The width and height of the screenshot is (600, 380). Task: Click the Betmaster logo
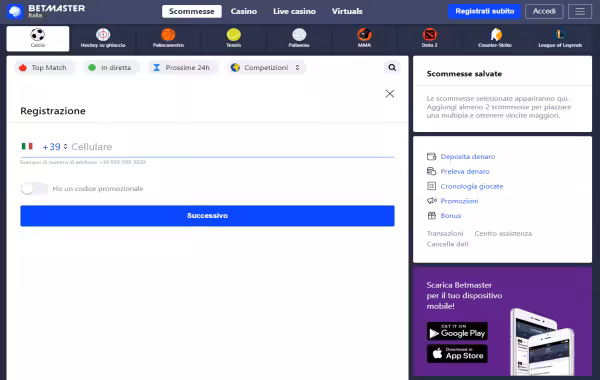[x=46, y=11]
